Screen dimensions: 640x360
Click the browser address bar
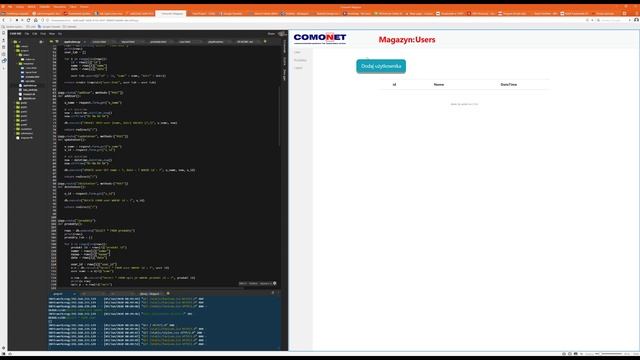coord(314,20)
